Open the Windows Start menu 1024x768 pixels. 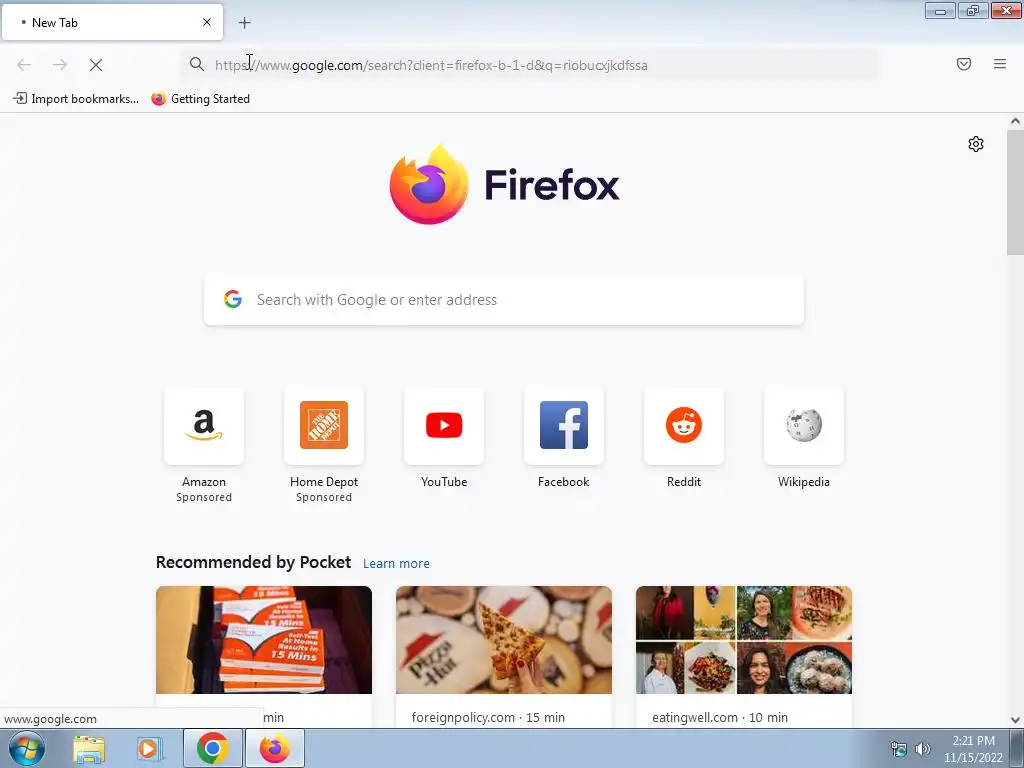tap(26, 748)
